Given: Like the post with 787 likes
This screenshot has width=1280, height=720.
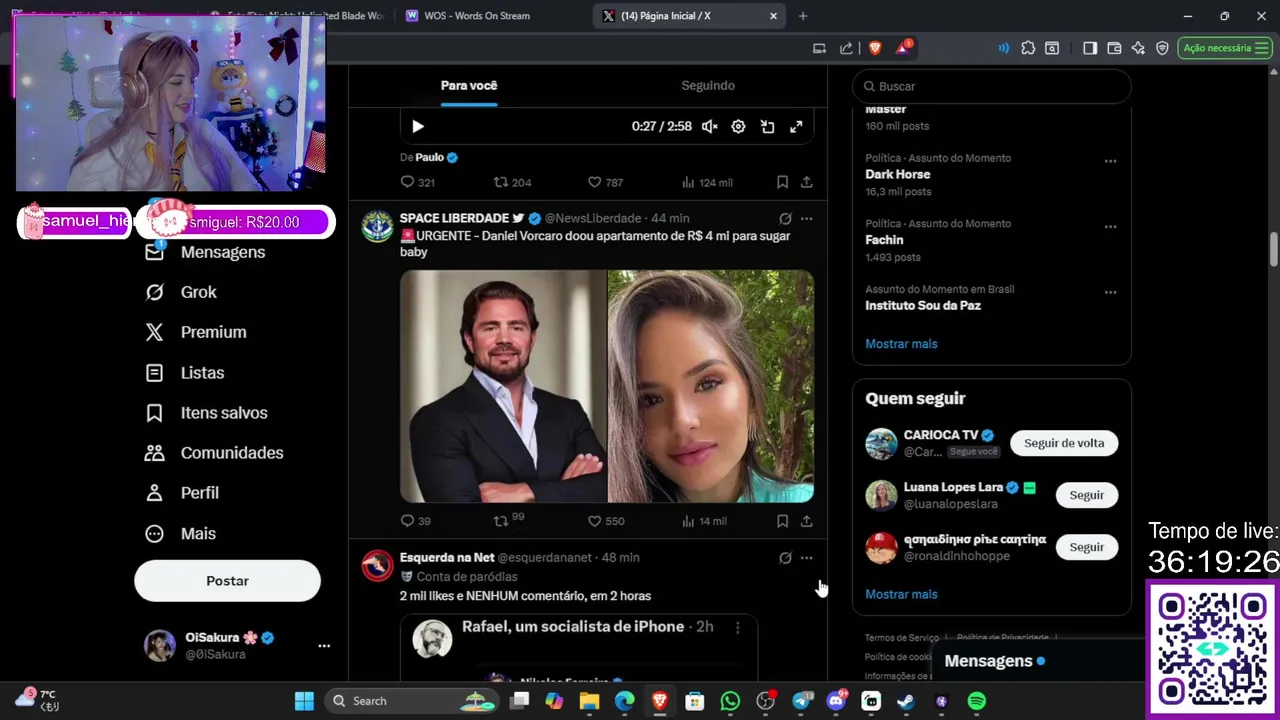Looking at the screenshot, I should (605, 182).
